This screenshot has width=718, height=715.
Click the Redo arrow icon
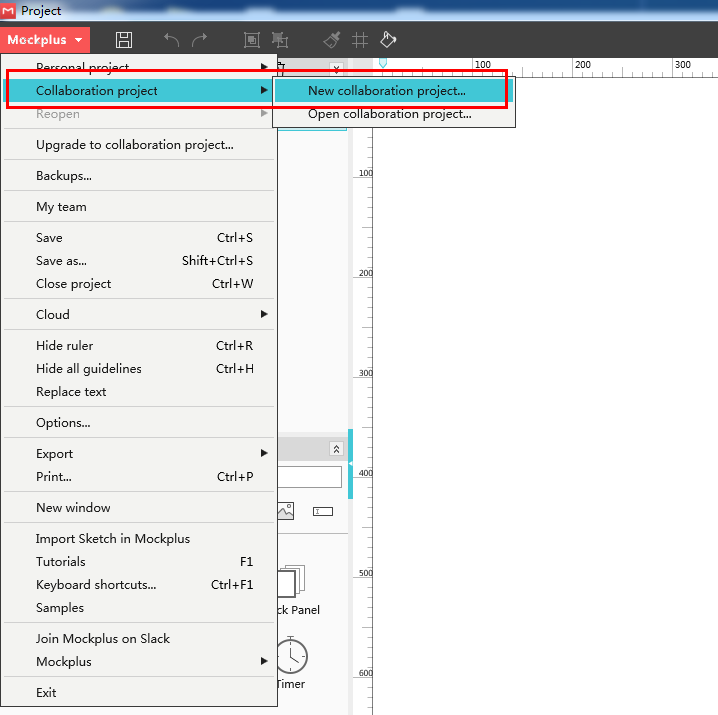[199, 40]
